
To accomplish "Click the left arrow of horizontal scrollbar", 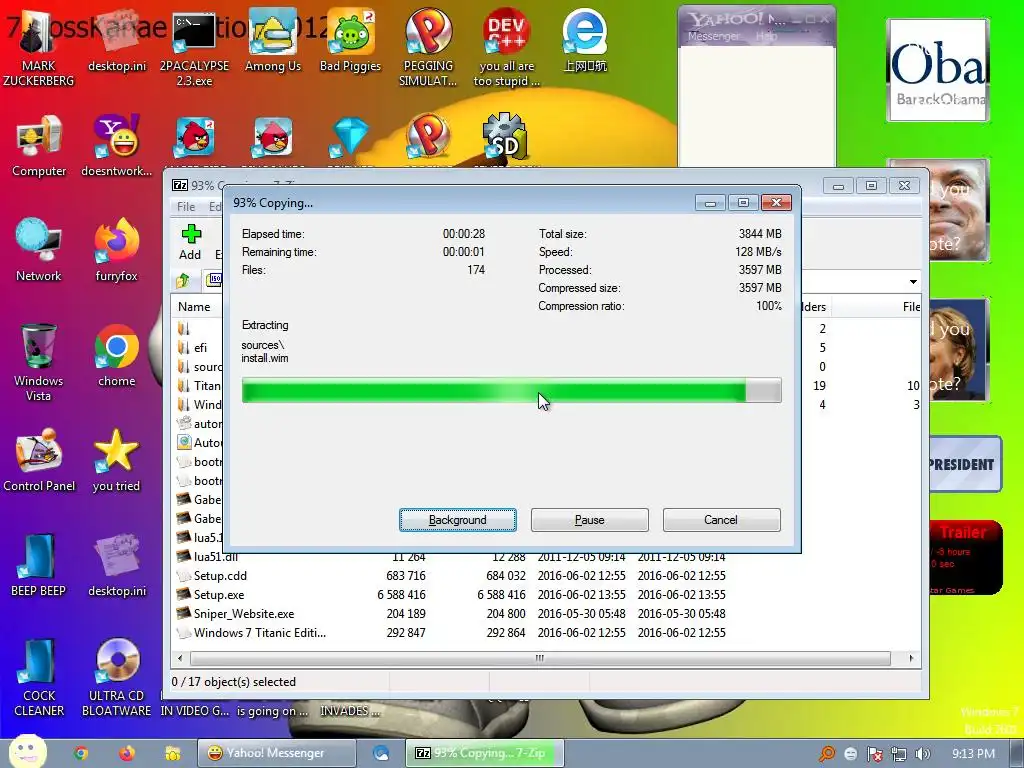I will click(x=180, y=658).
